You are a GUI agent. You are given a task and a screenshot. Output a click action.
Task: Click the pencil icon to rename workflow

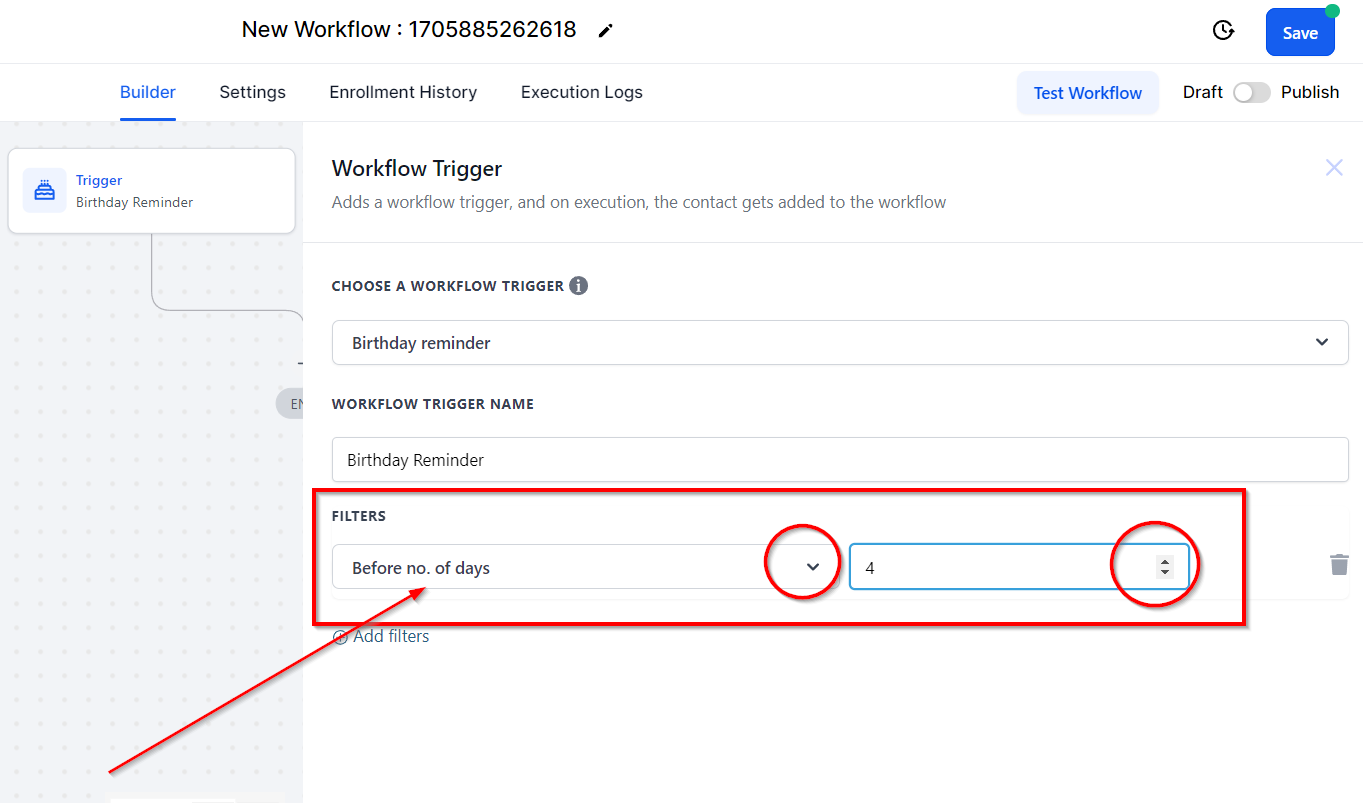tap(605, 31)
